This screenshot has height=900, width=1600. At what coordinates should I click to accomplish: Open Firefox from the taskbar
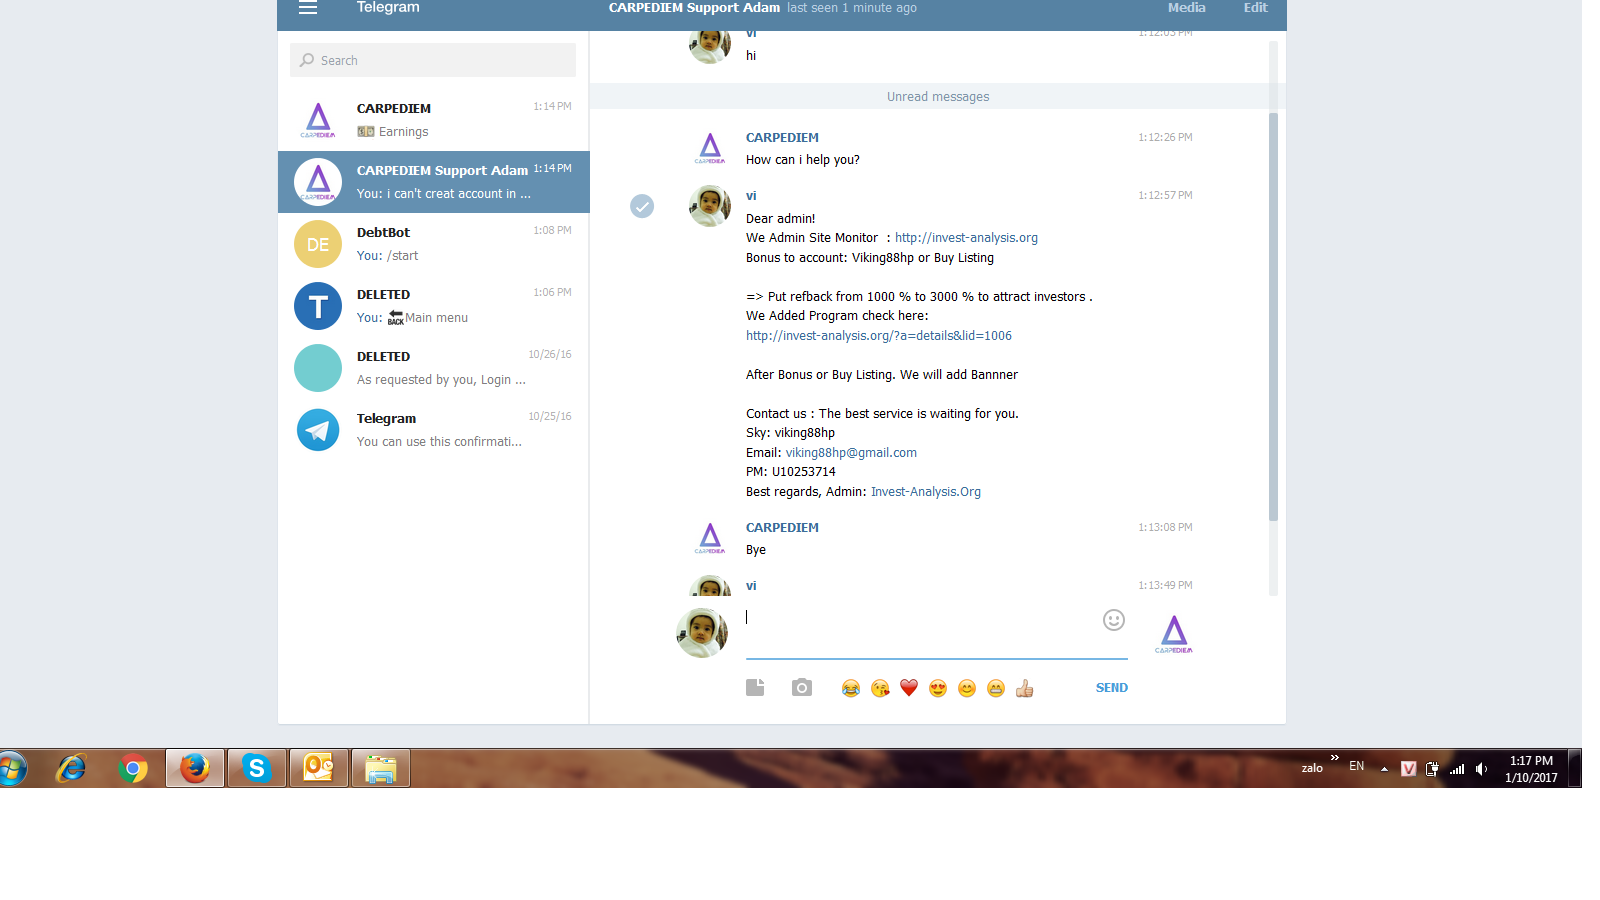195,768
